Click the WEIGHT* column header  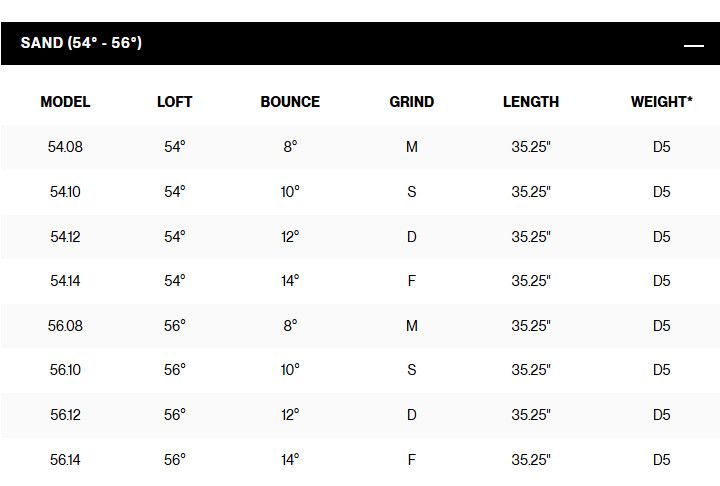[x=661, y=102]
